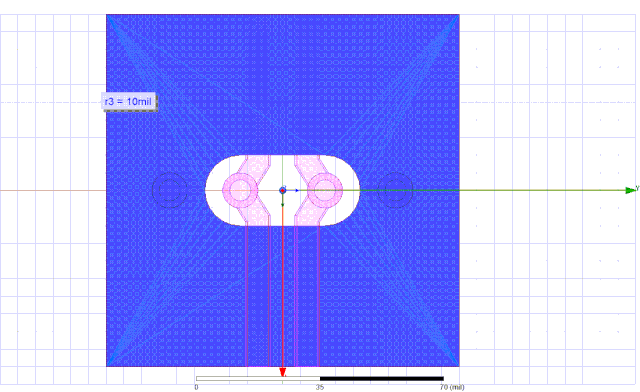This screenshot has height=392, width=640.
Task: Click the center hole of right via
Action: coord(325,191)
